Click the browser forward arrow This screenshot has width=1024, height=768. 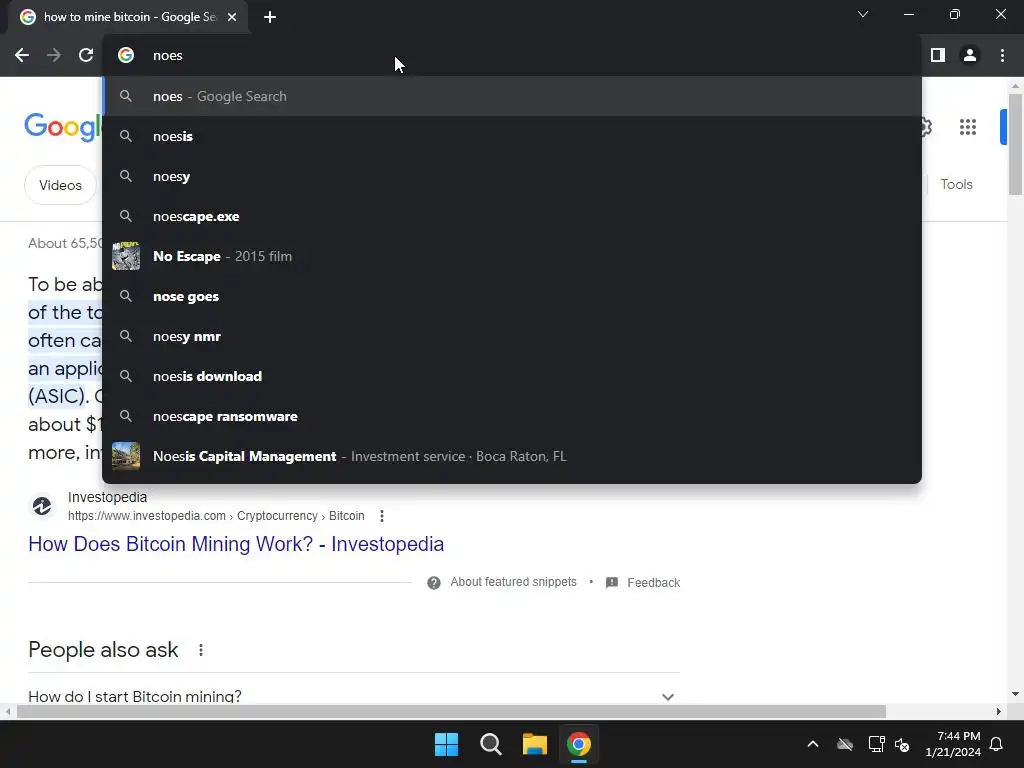click(x=54, y=56)
